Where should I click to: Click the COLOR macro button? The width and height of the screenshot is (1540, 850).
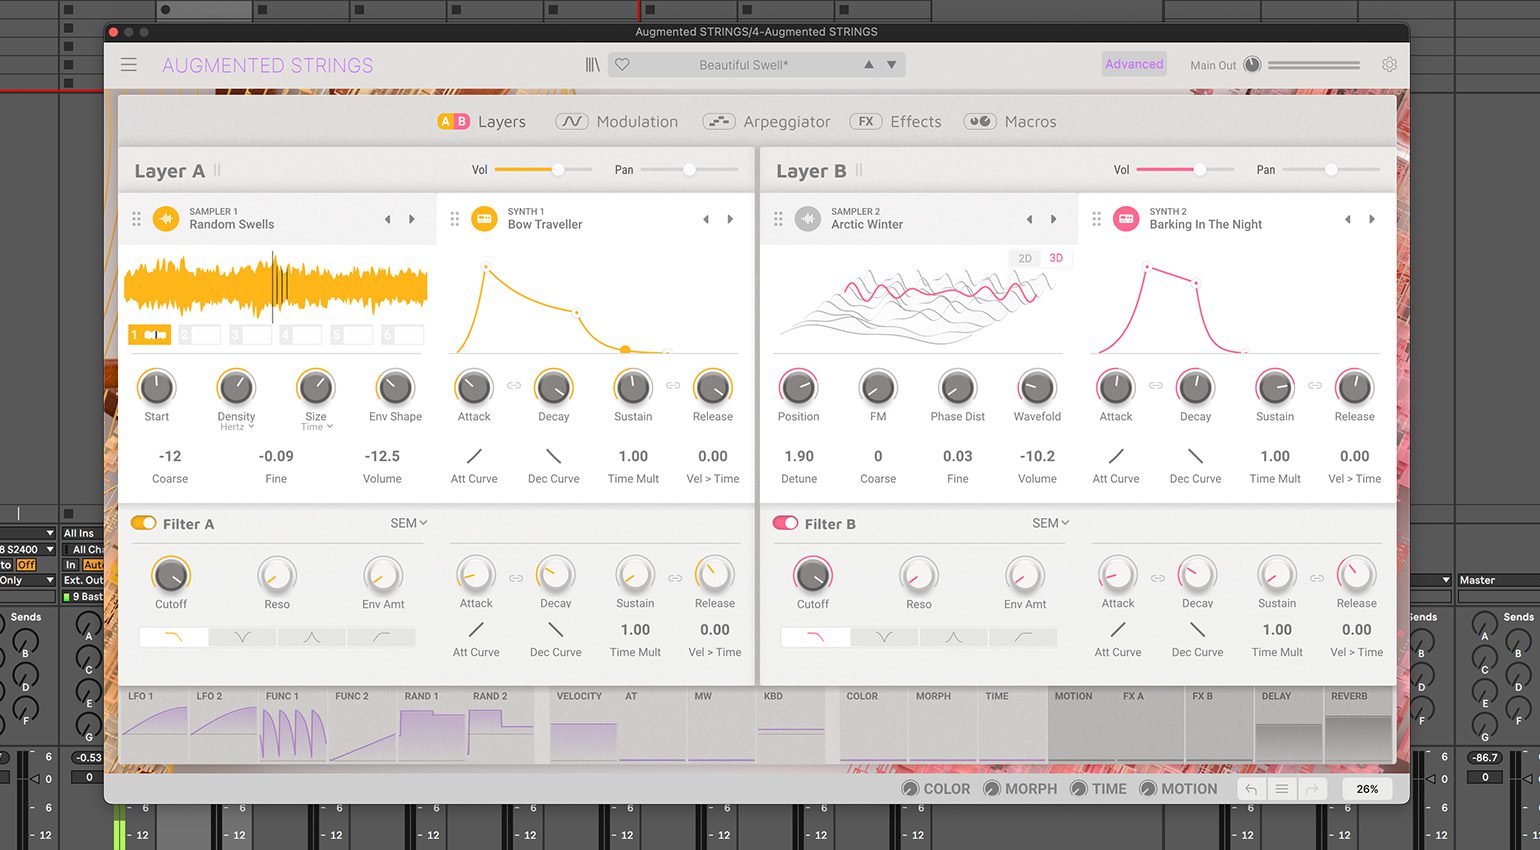click(x=936, y=789)
